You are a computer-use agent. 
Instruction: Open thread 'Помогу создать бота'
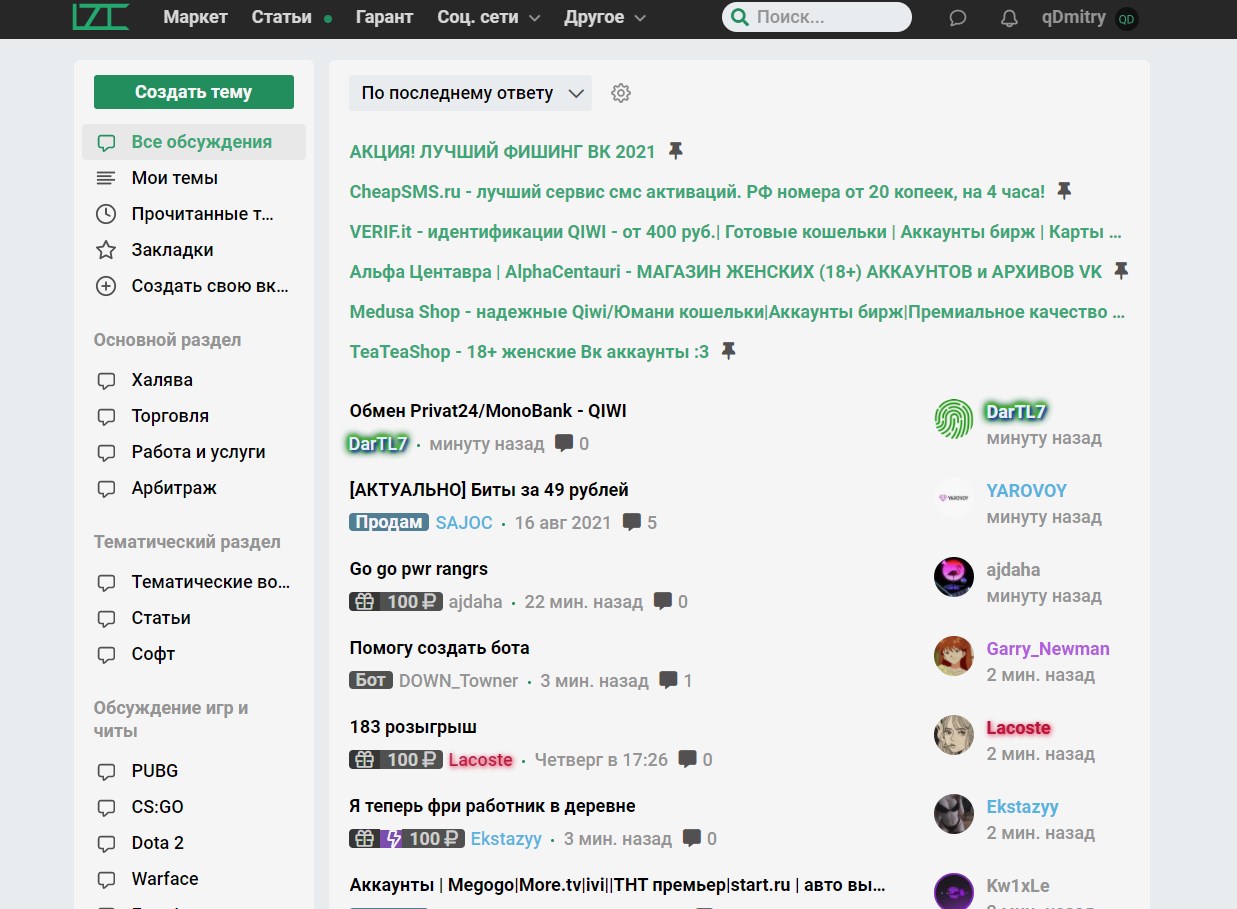439,648
